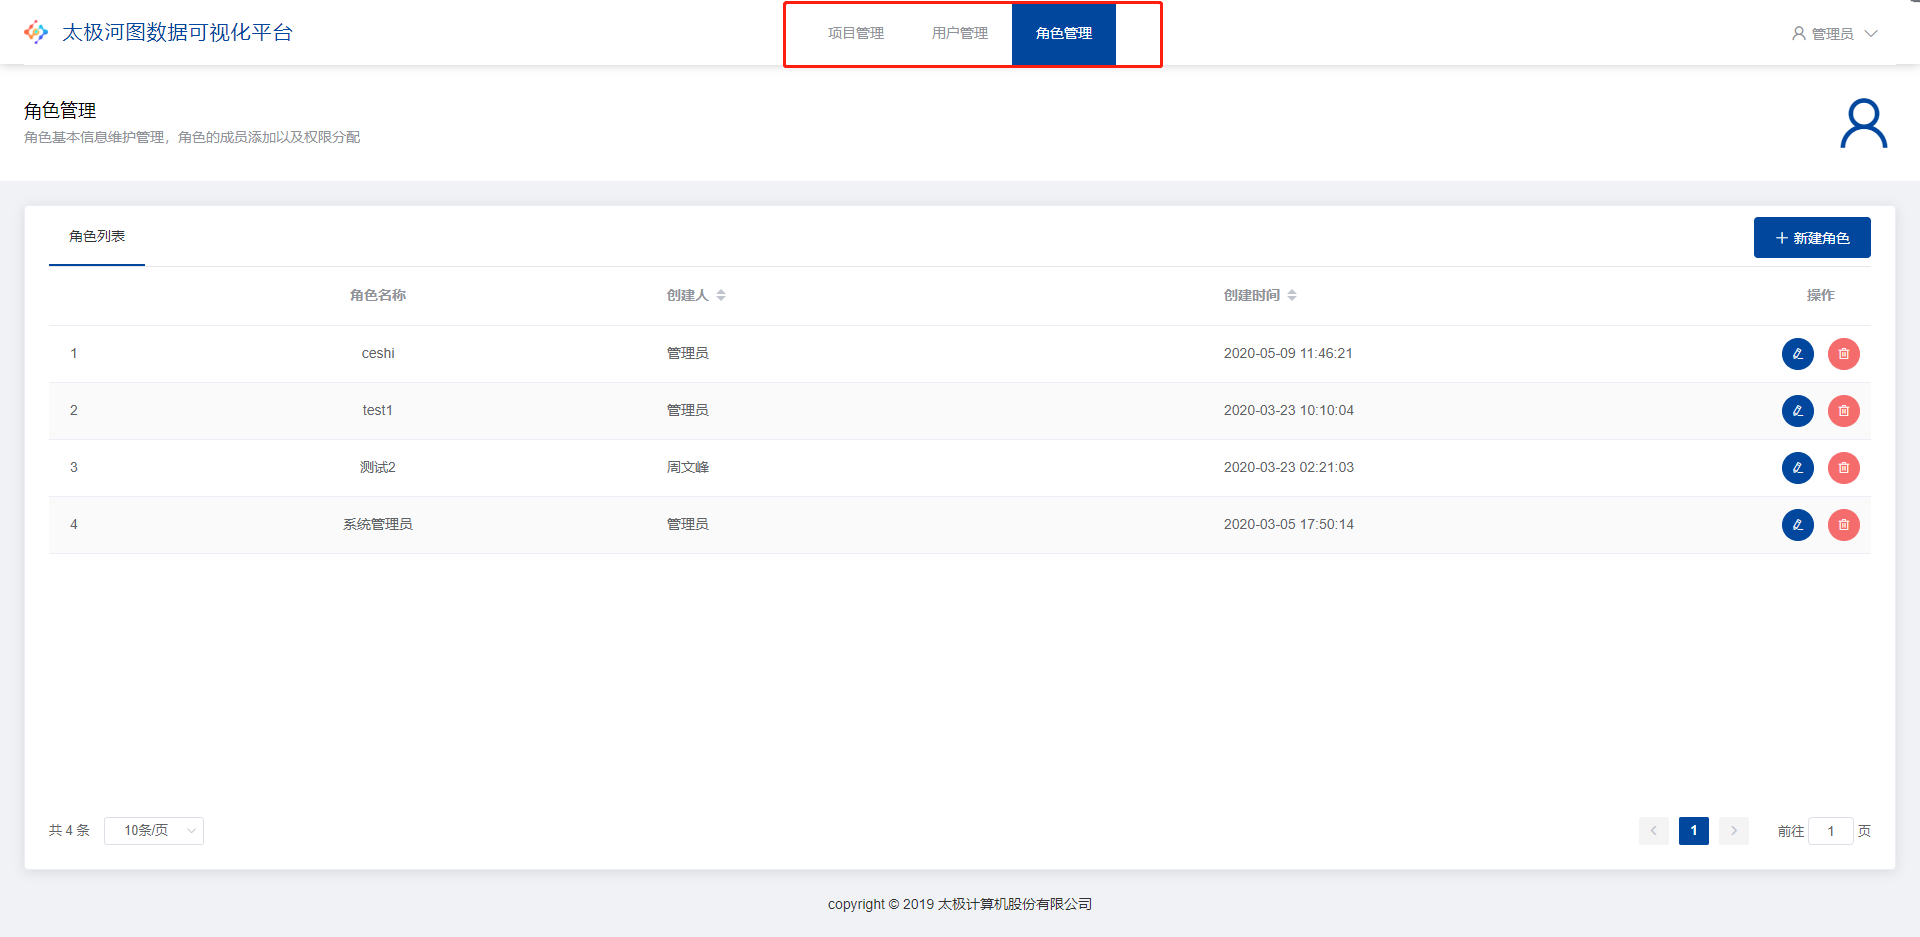Click the platform logo icon

pos(36,32)
